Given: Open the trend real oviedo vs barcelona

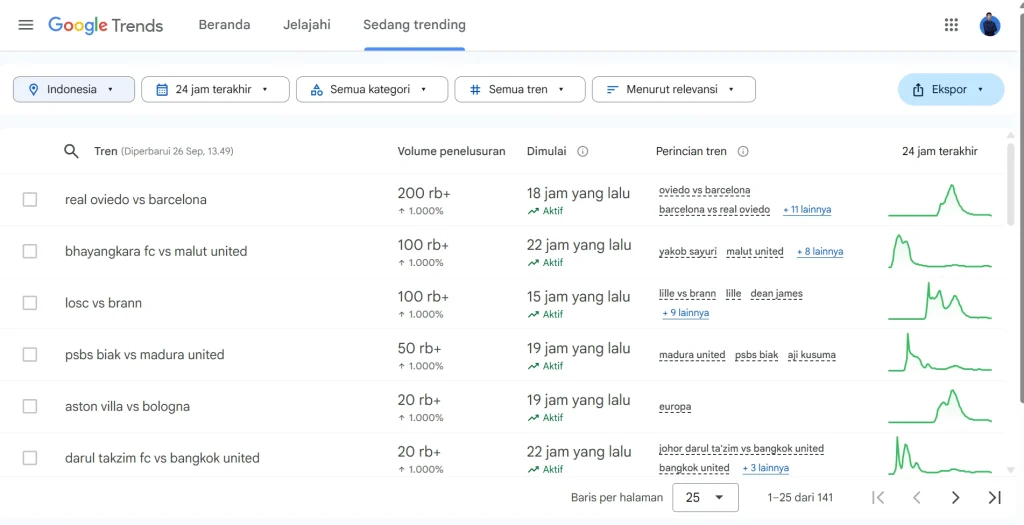Looking at the screenshot, I should coord(136,200).
